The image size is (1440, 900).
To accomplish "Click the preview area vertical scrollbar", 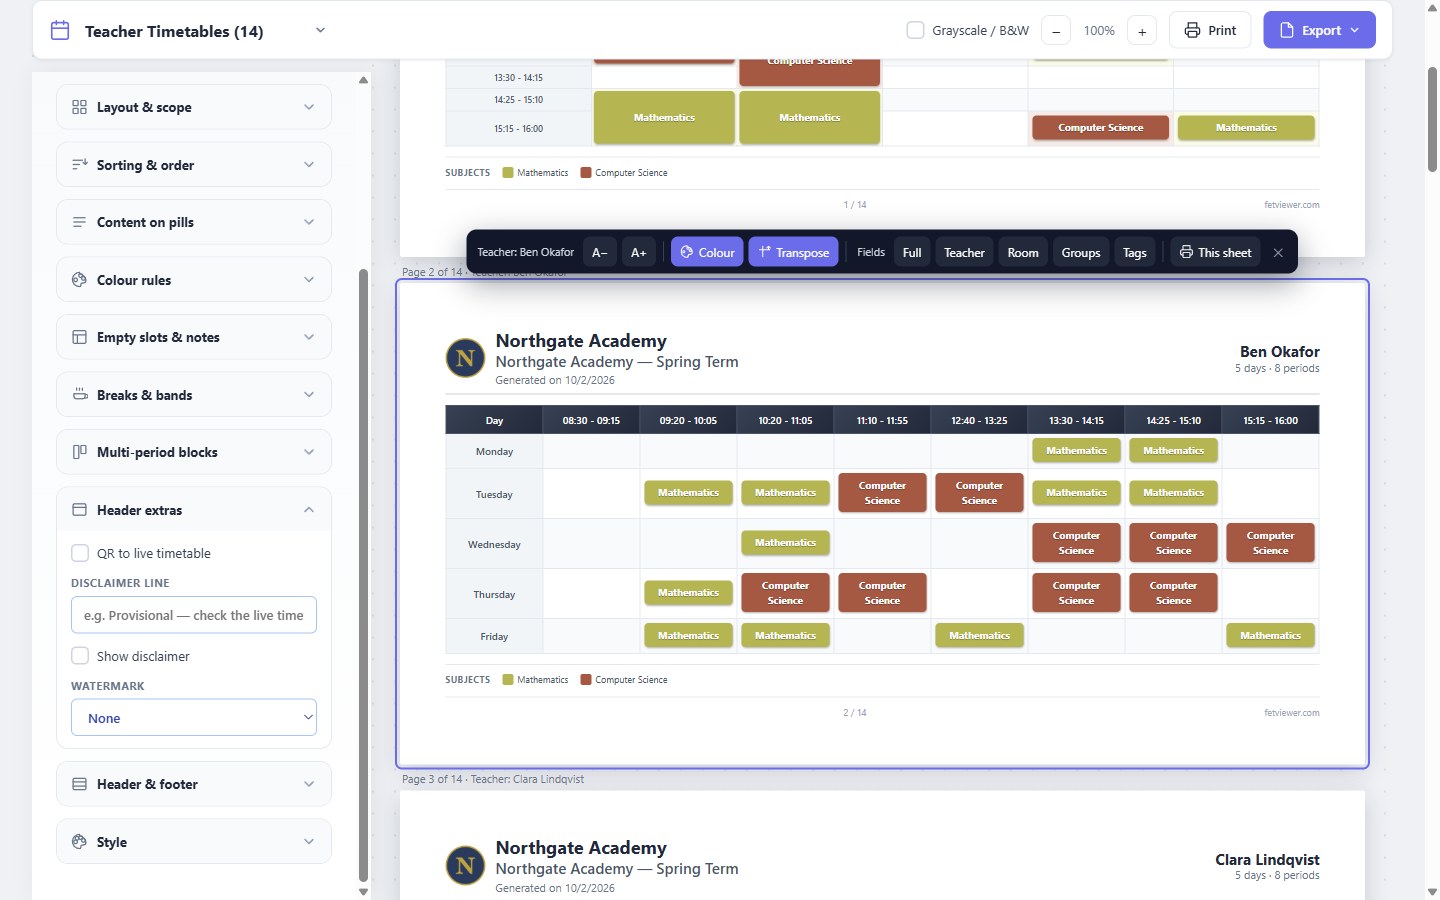I will 1432,120.
